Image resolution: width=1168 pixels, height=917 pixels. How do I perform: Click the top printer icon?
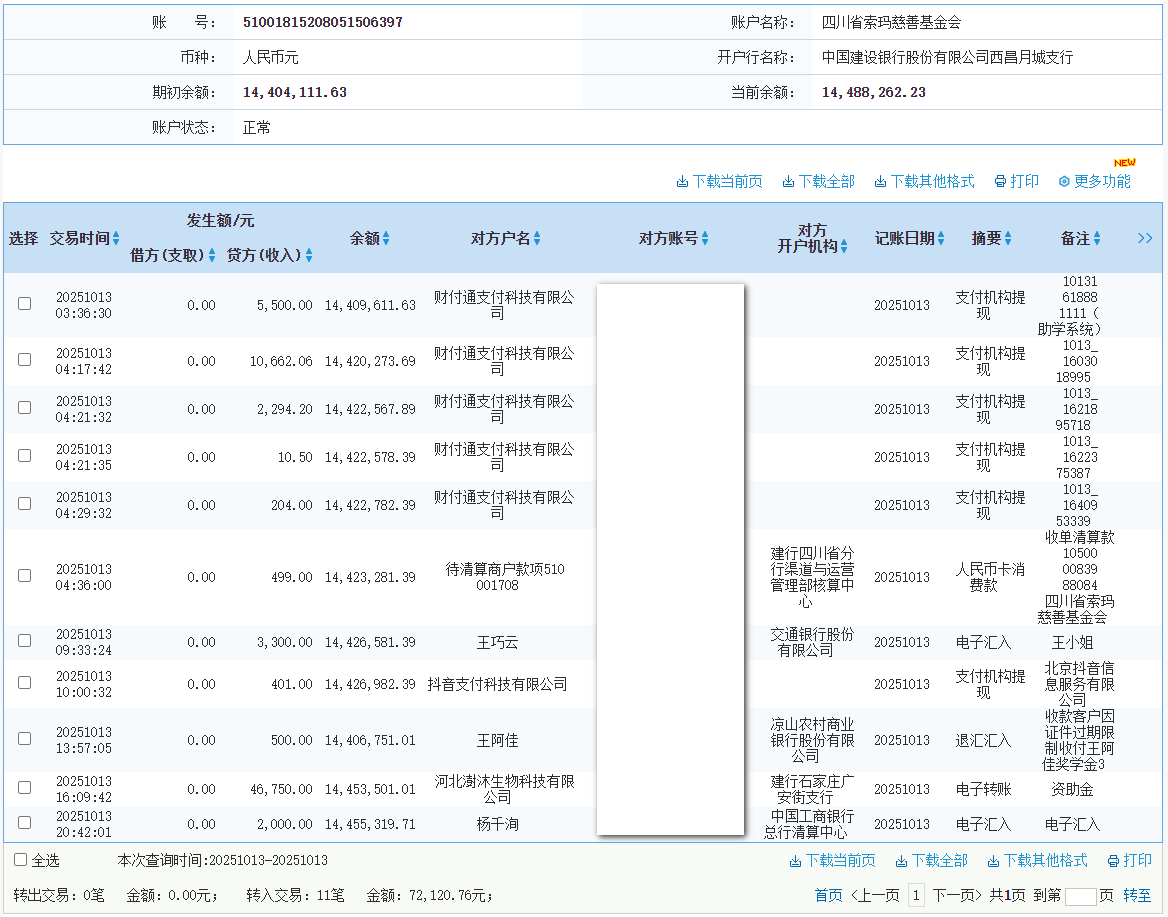pos(1000,182)
